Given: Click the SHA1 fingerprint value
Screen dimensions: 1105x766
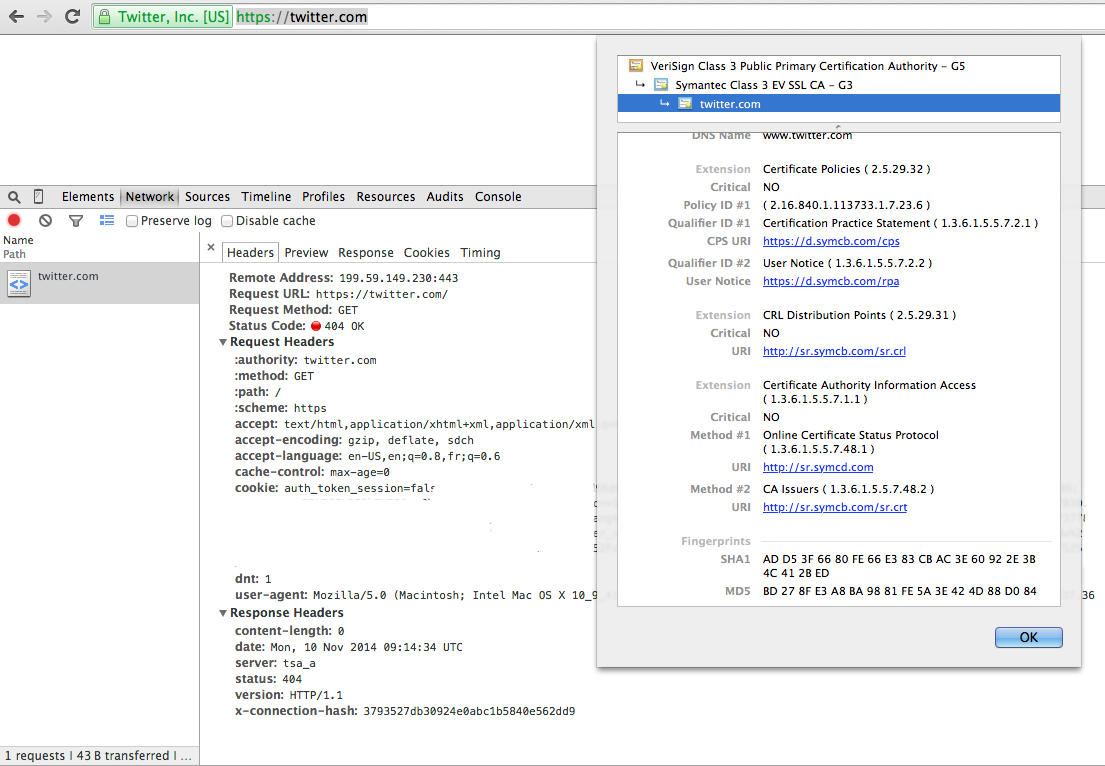Looking at the screenshot, I should 899,566.
